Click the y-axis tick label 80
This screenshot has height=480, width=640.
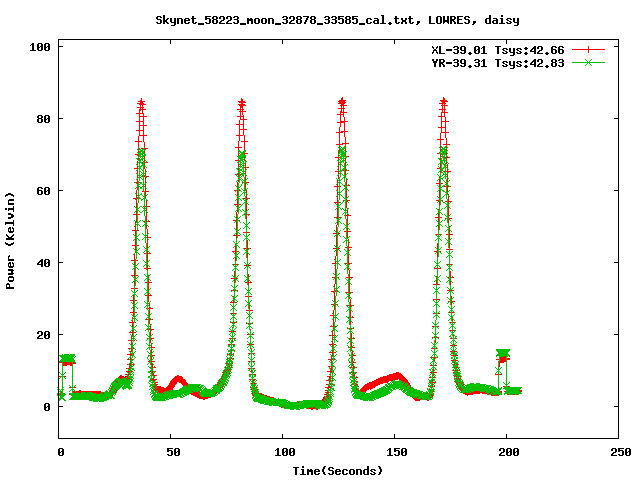[x=43, y=119]
